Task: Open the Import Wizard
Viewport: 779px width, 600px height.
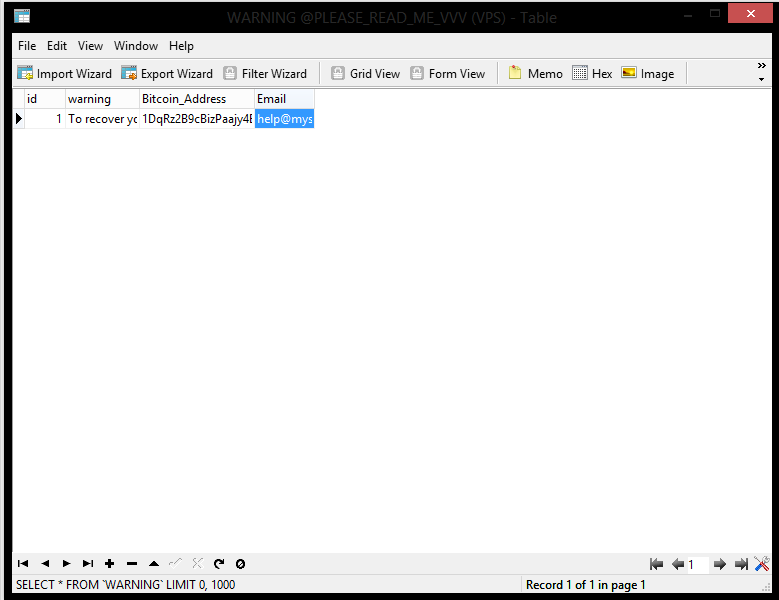Action: click(x=65, y=74)
